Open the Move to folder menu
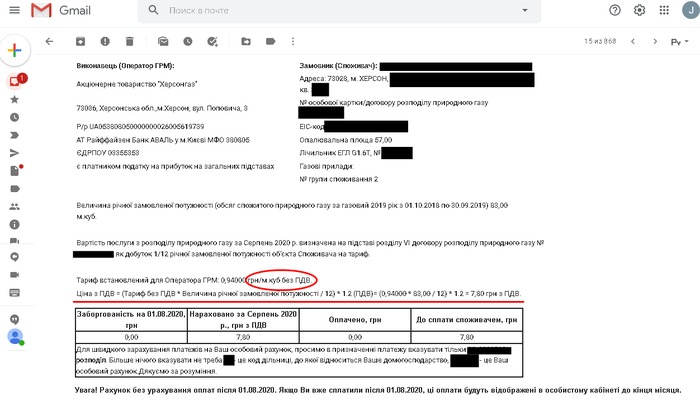Image resolution: width=700 pixels, height=401 pixels. [244, 42]
